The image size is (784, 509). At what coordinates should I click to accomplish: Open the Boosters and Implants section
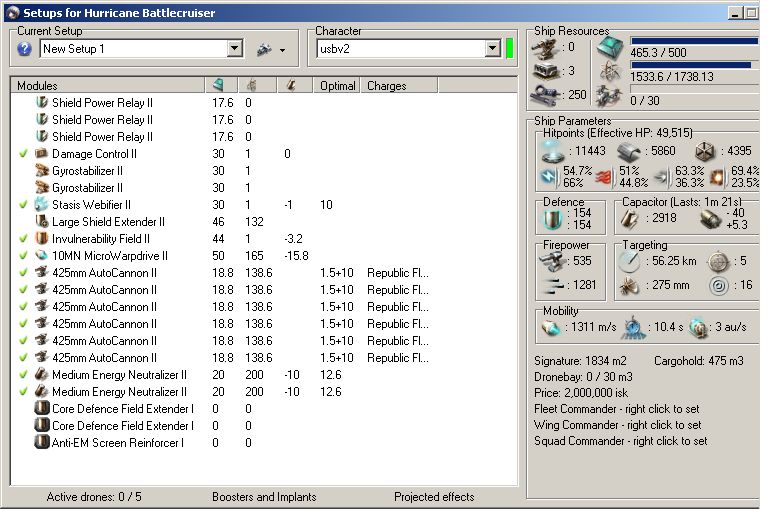264,496
